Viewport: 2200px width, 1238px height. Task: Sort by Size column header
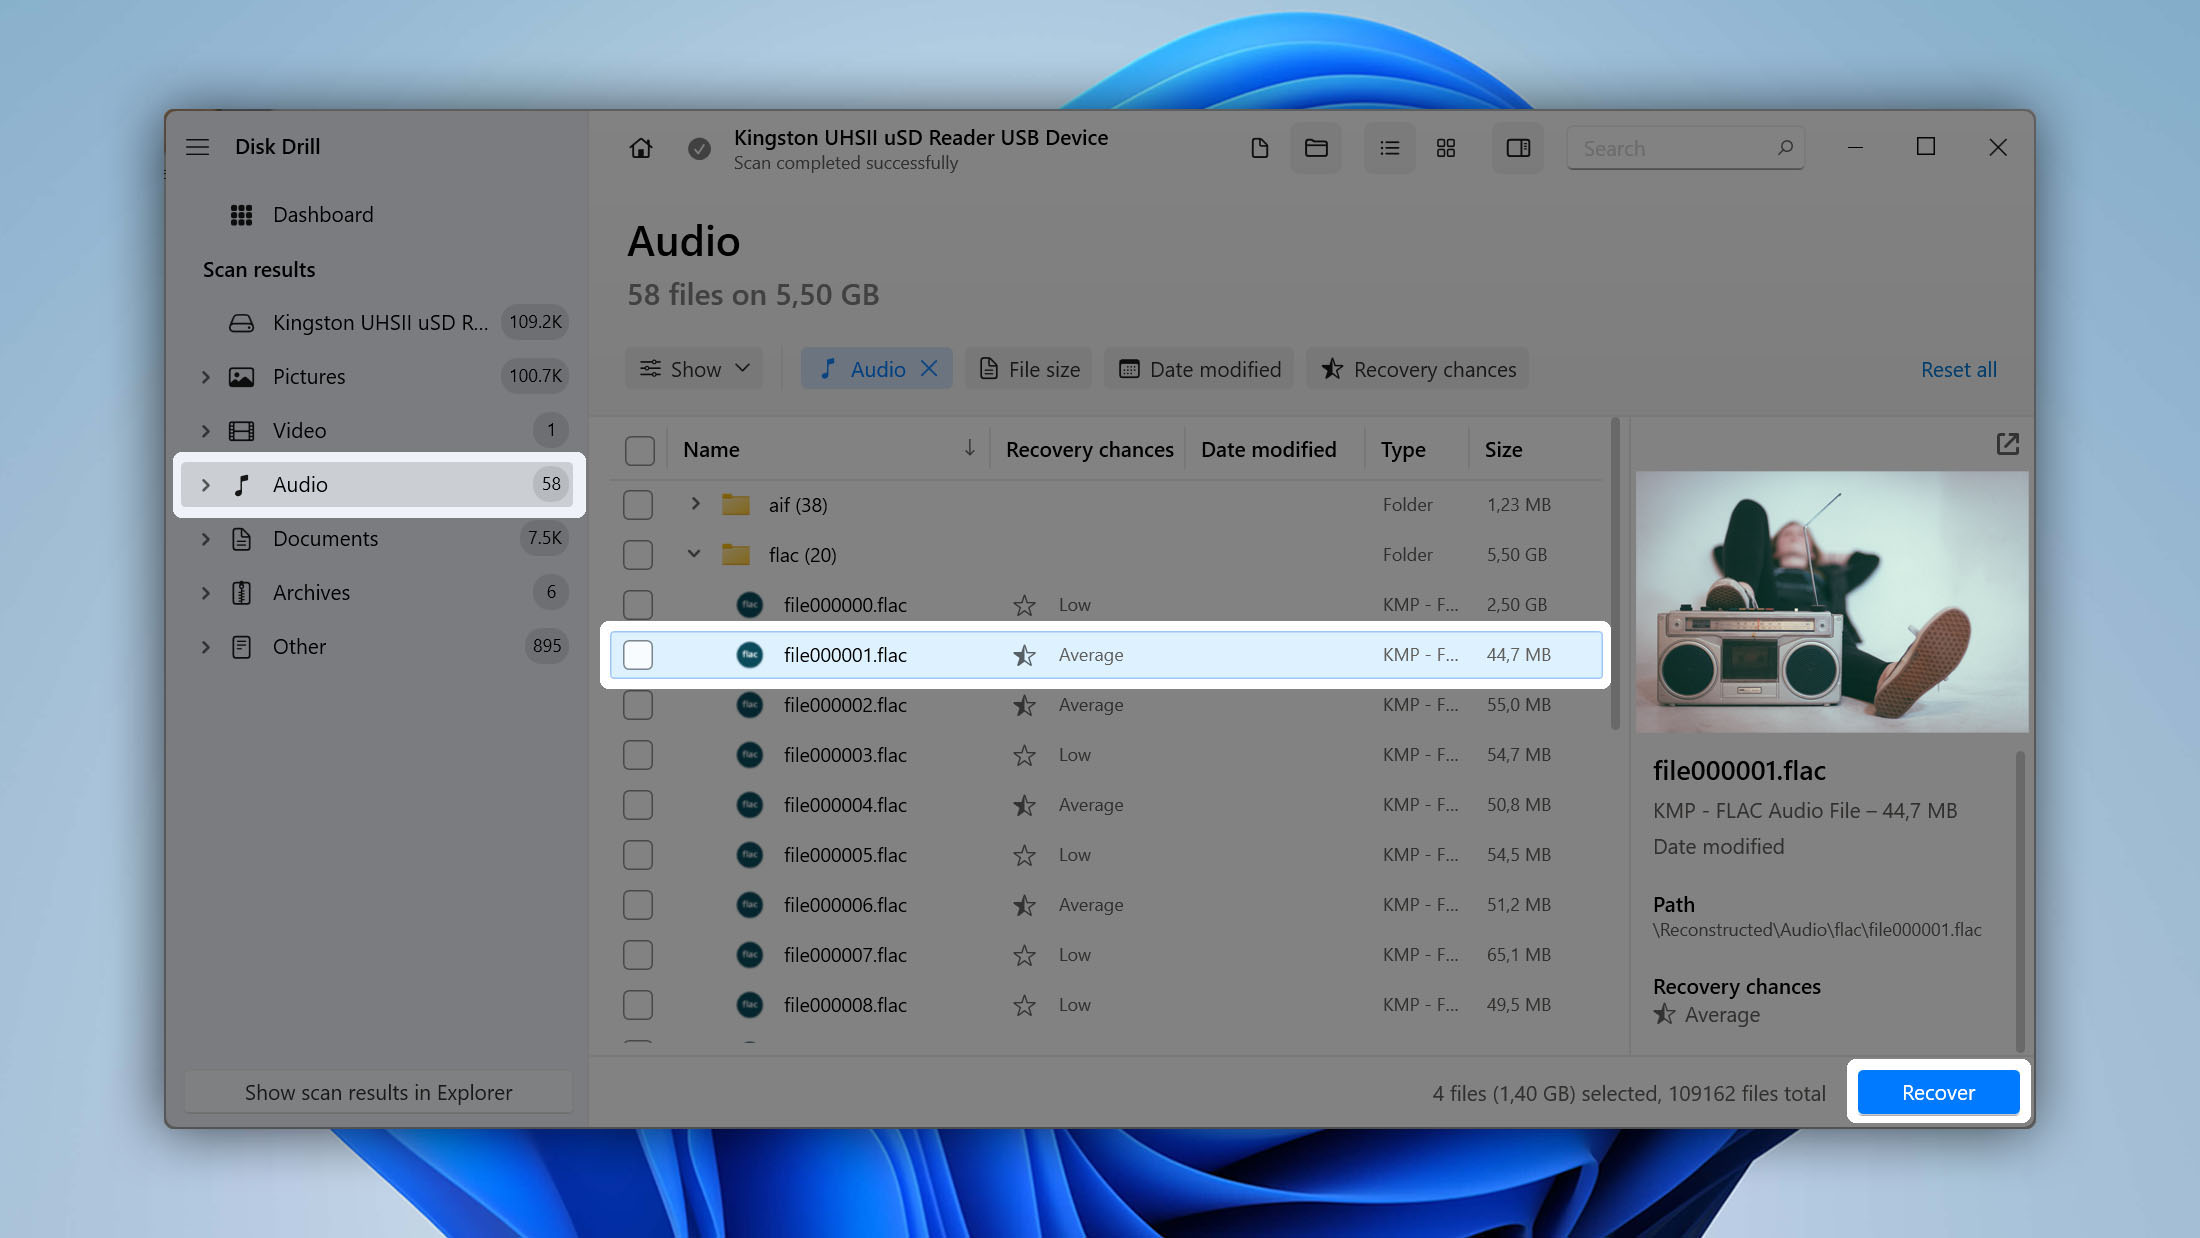point(1503,450)
